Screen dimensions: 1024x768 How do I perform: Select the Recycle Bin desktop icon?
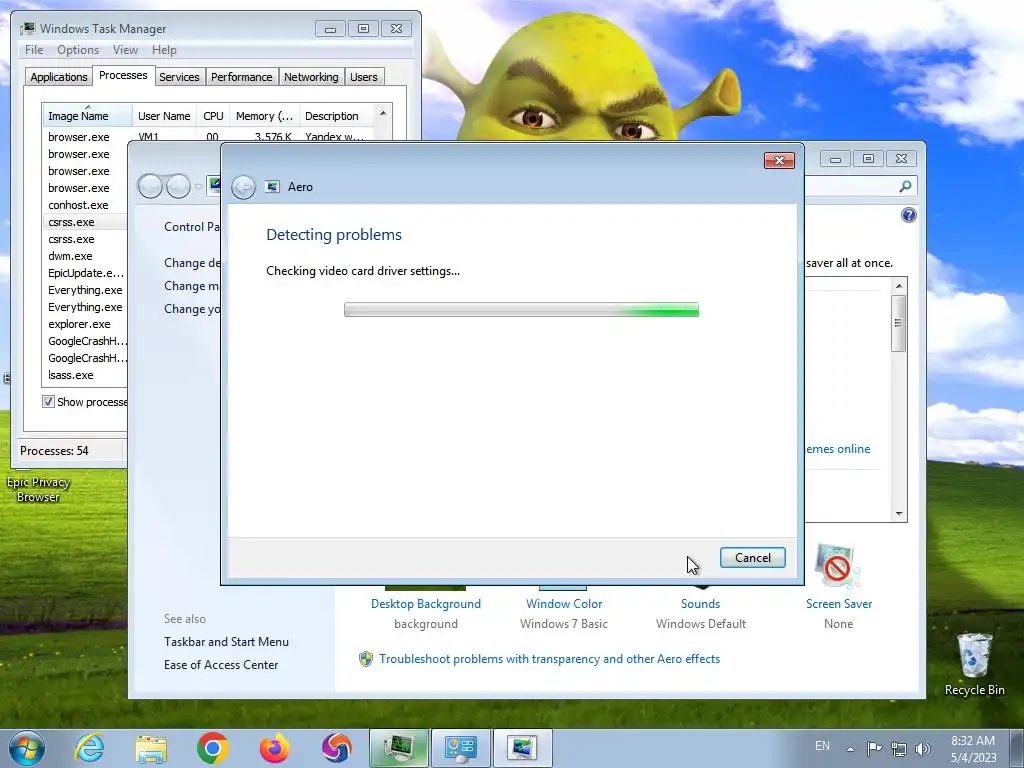pos(974,665)
